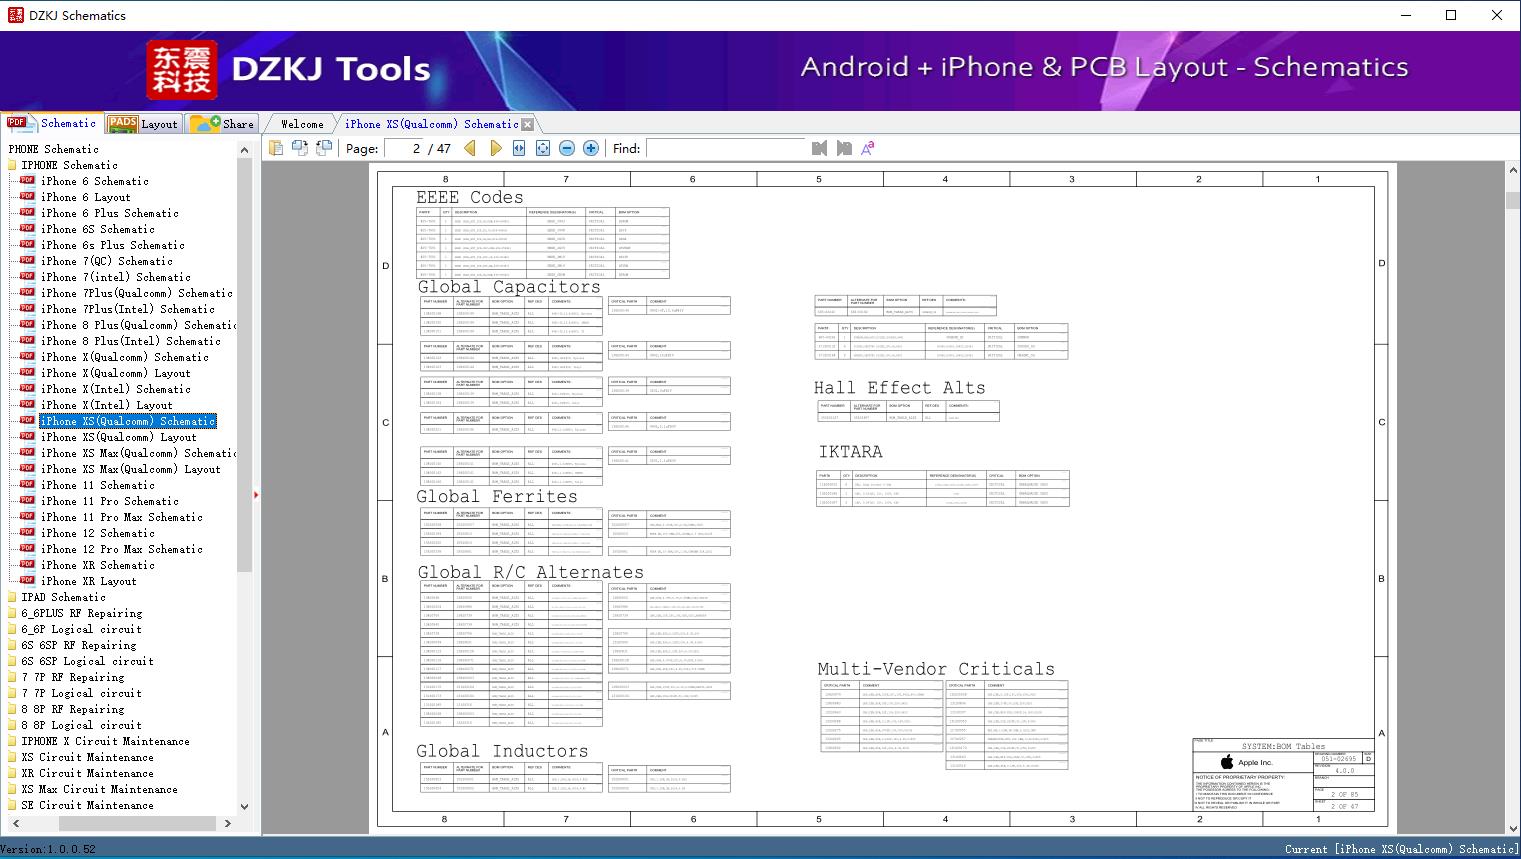Close the iPhone XS(Qualcomm) Schematic tab
1521x859 pixels.
click(x=528, y=125)
